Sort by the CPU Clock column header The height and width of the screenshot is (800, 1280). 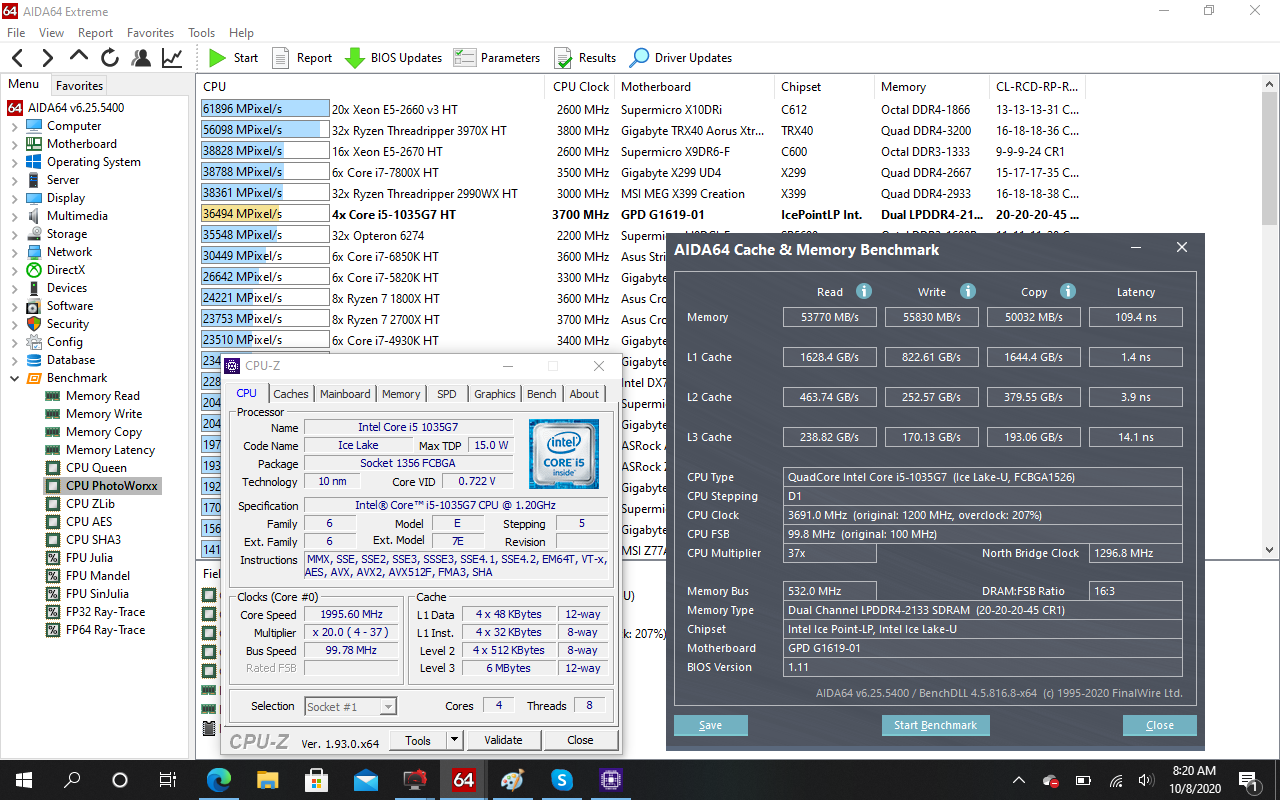(581, 87)
